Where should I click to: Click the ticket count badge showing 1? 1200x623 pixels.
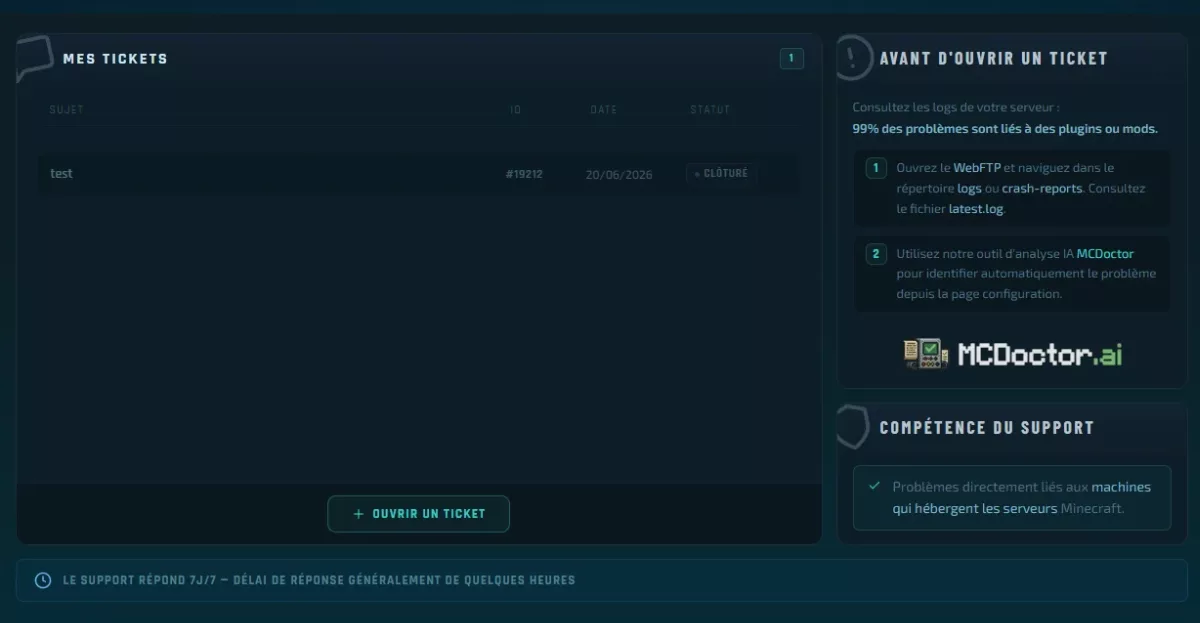(x=791, y=59)
